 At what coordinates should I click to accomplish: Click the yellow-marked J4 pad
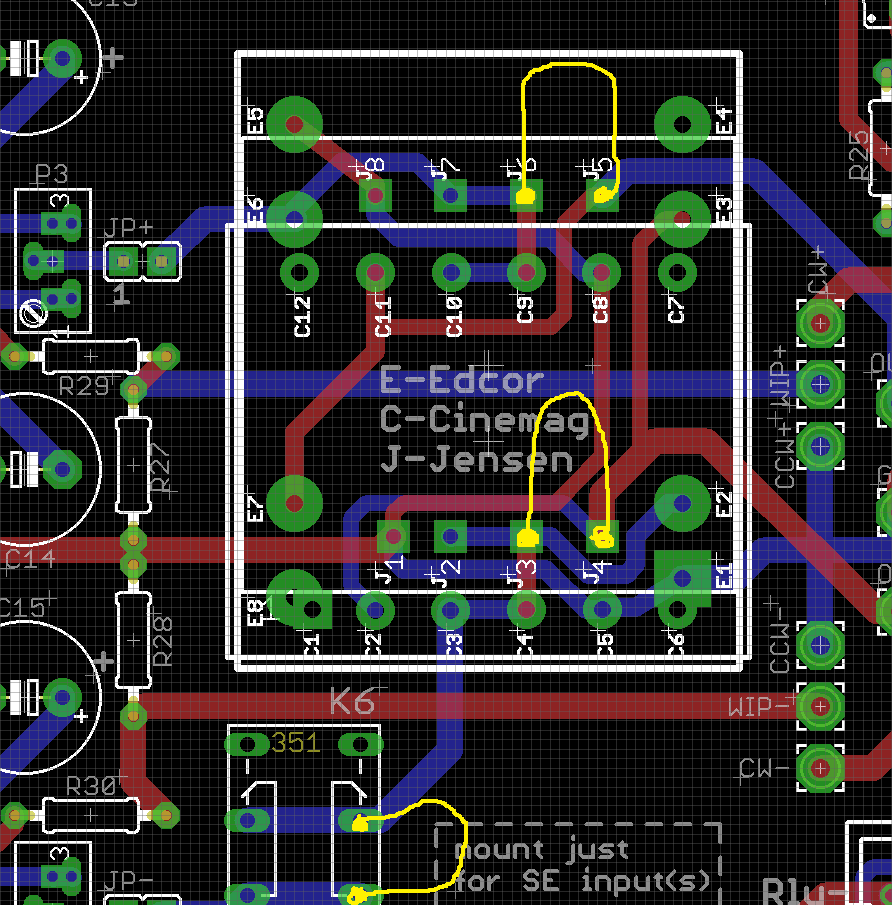pos(602,536)
